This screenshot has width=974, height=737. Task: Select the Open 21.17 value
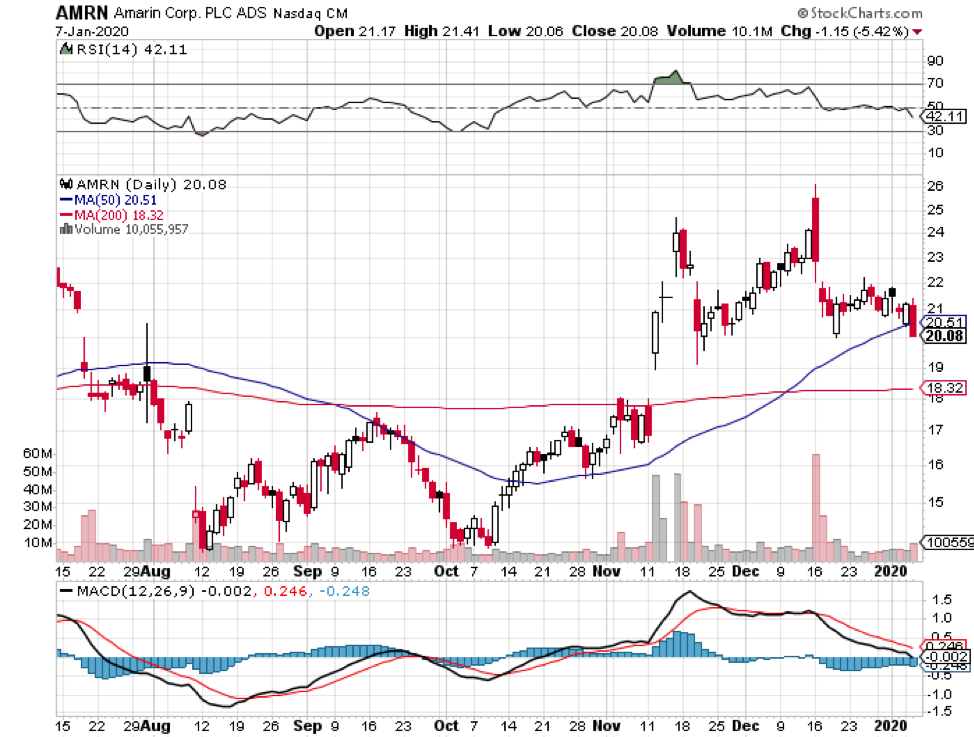pos(355,31)
